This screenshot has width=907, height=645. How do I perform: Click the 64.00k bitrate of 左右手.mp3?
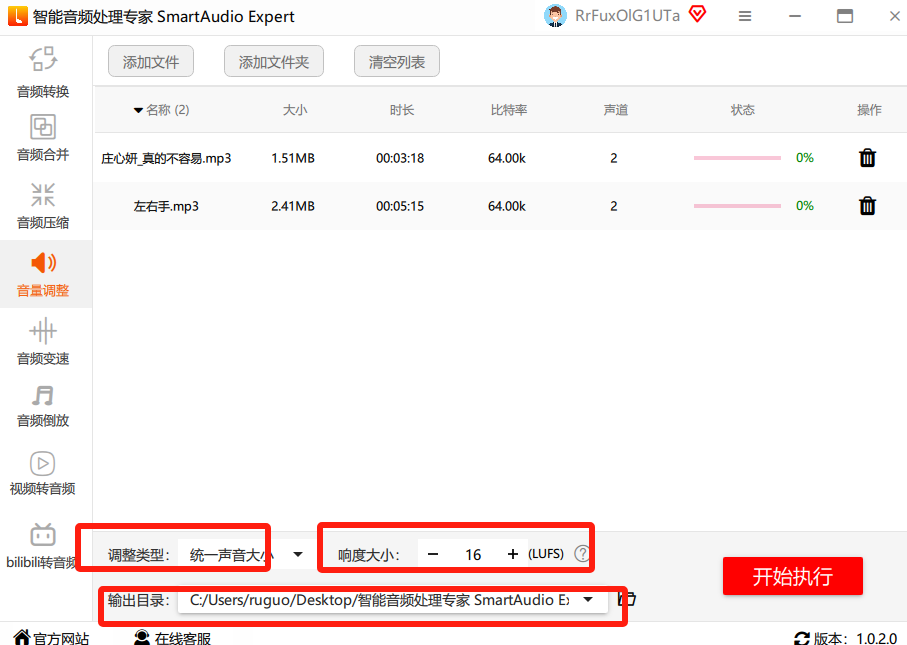[x=507, y=206]
